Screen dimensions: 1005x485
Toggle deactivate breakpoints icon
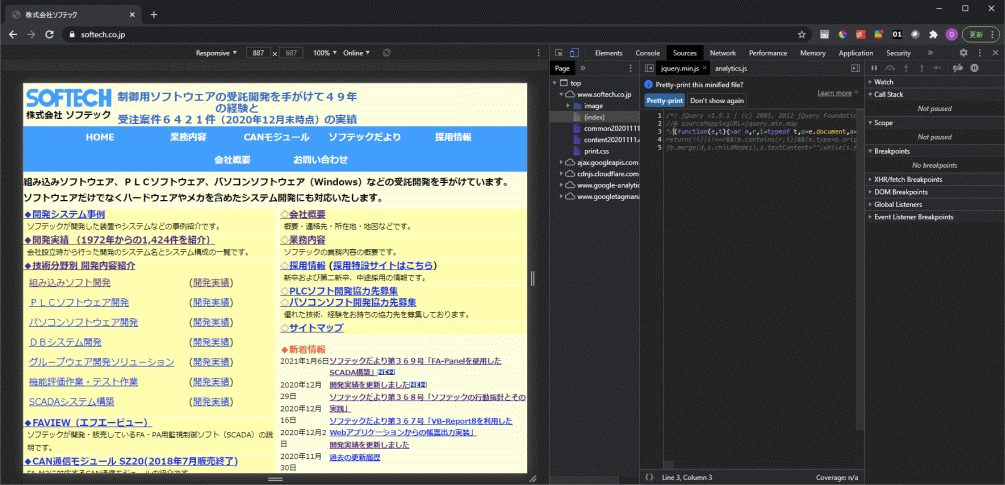pos(958,68)
